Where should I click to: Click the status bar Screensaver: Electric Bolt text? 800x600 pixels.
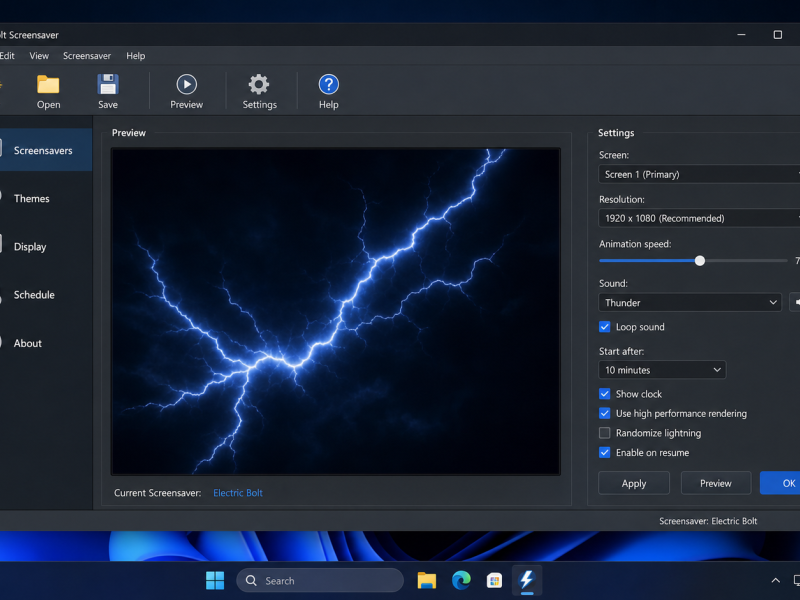tap(708, 521)
